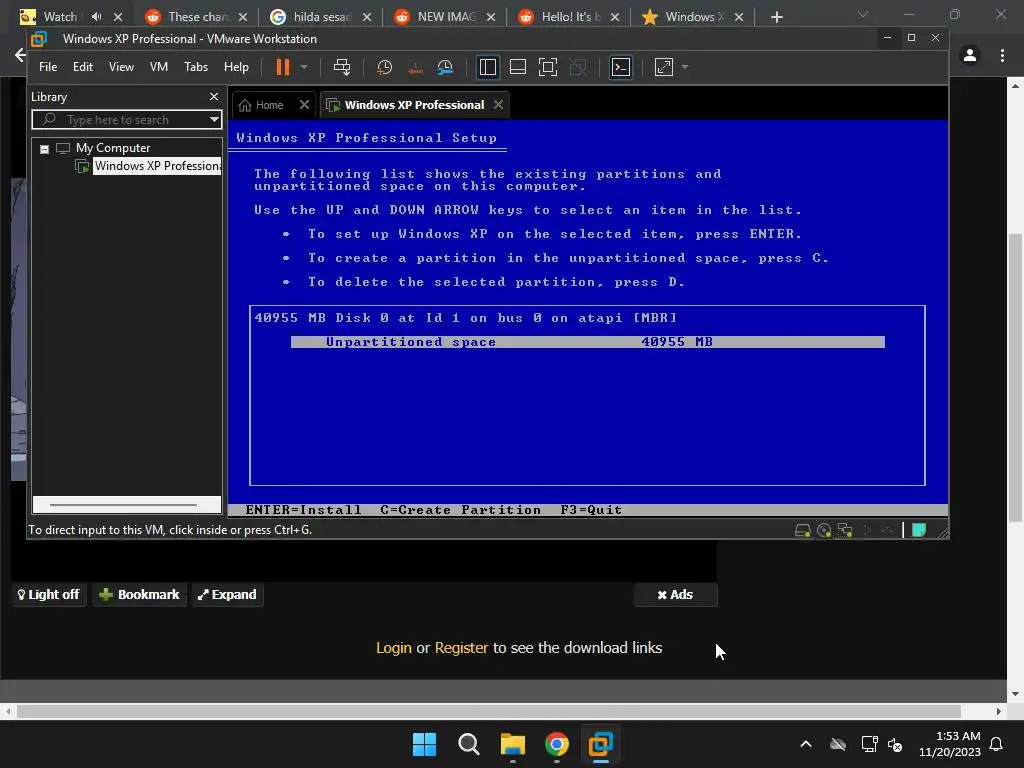Open File Explorer from the taskbar
The height and width of the screenshot is (768, 1024).
click(x=513, y=744)
